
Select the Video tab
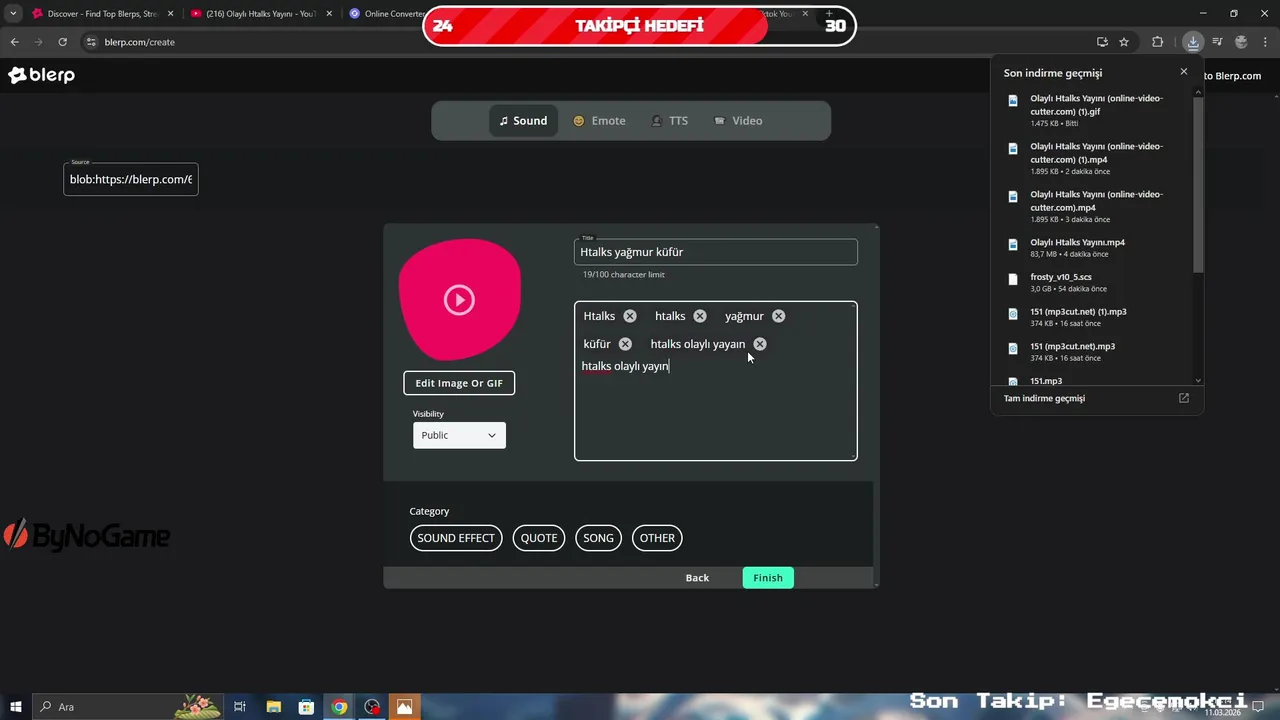pos(738,121)
